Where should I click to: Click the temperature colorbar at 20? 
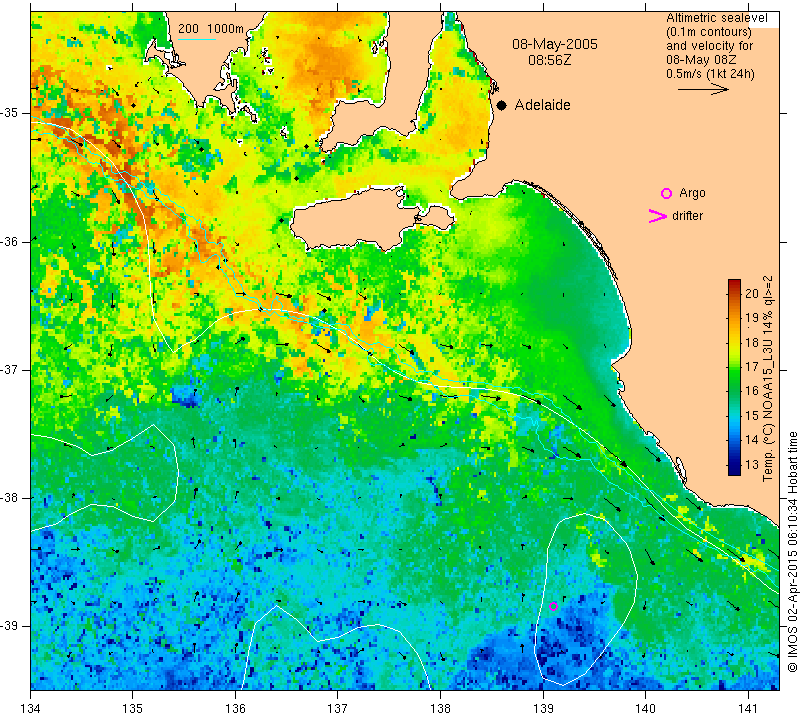734,293
